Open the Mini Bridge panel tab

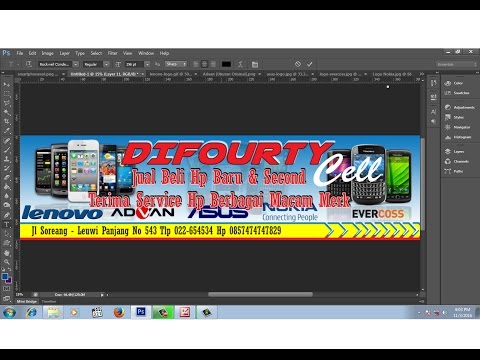(x=27, y=302)
